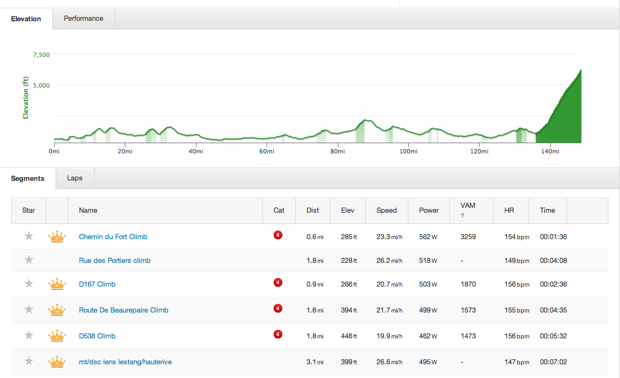The width and height of the screenshot is (620, 378).
Task: Click the Cat column header
Action: [279, 210]
